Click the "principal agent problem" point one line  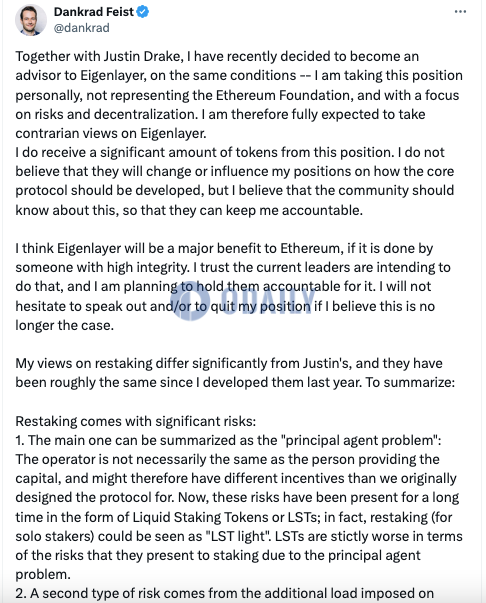pos(228,440)
